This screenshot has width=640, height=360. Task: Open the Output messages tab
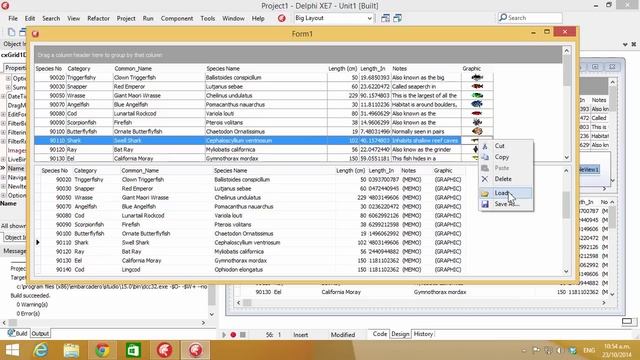tap(40, 333)
